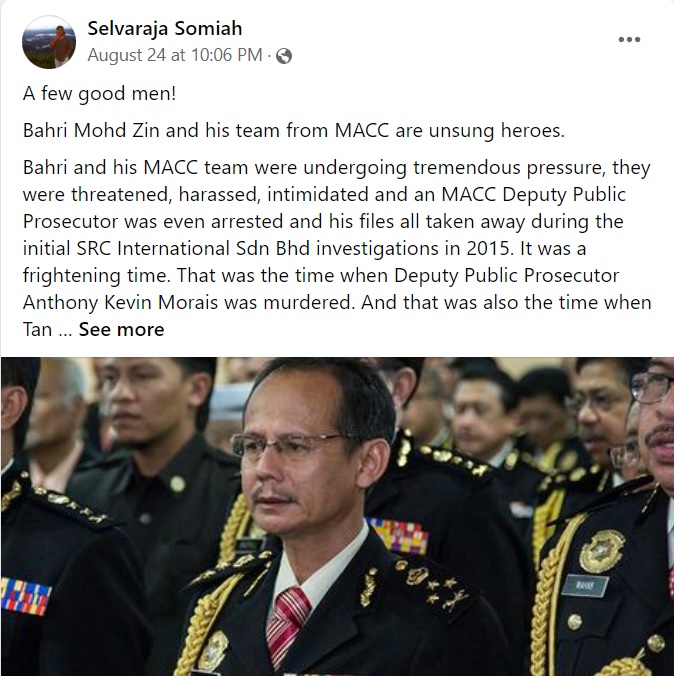Screen dimensions: 674x676
Task: Click the colorful ribbon bar at photo's left edge
Action: click(26, 596)
